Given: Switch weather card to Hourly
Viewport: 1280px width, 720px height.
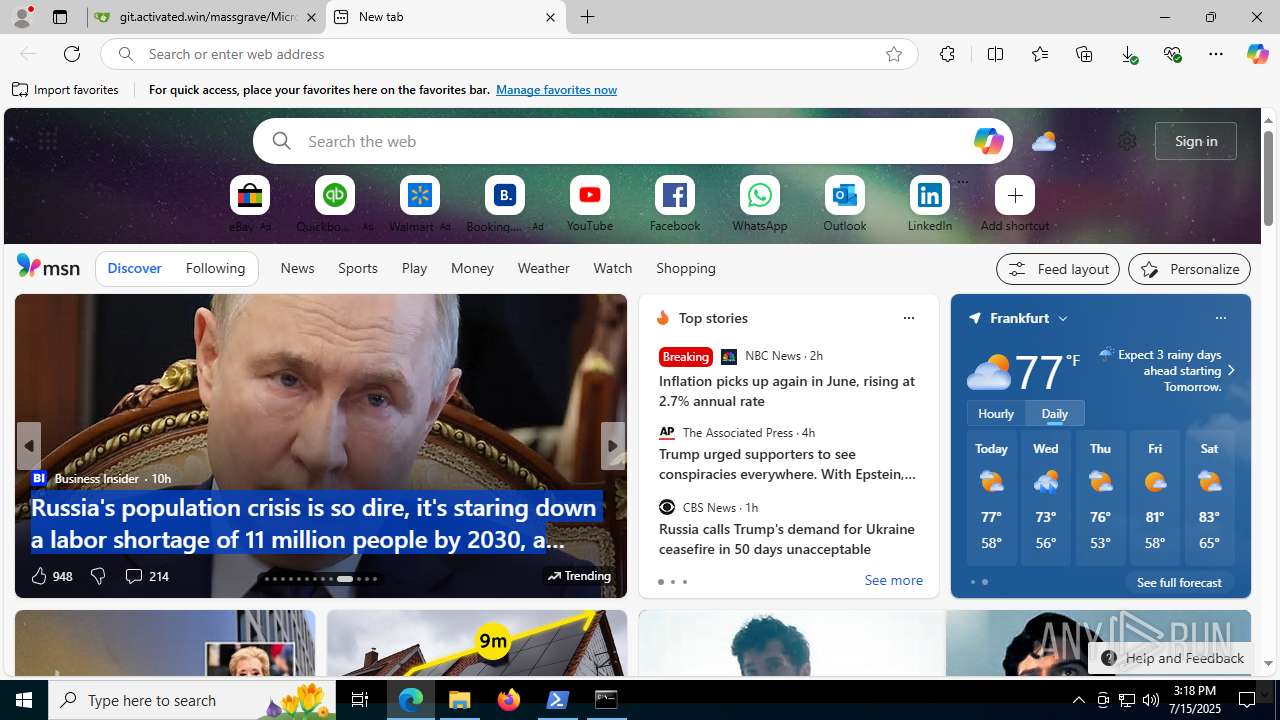Looking at the screenshot, I should (996, 413).
